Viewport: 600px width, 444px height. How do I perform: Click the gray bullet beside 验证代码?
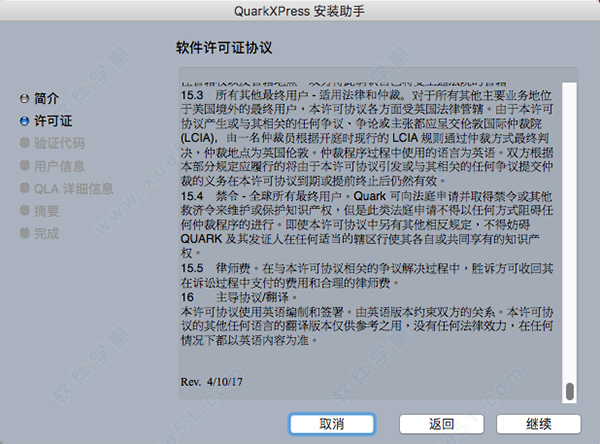(24, 143)
